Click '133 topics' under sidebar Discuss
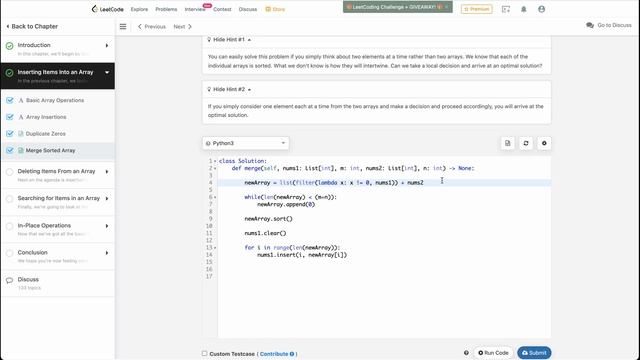Viewport: 640px width, 360px height. (x=29, y=288)
